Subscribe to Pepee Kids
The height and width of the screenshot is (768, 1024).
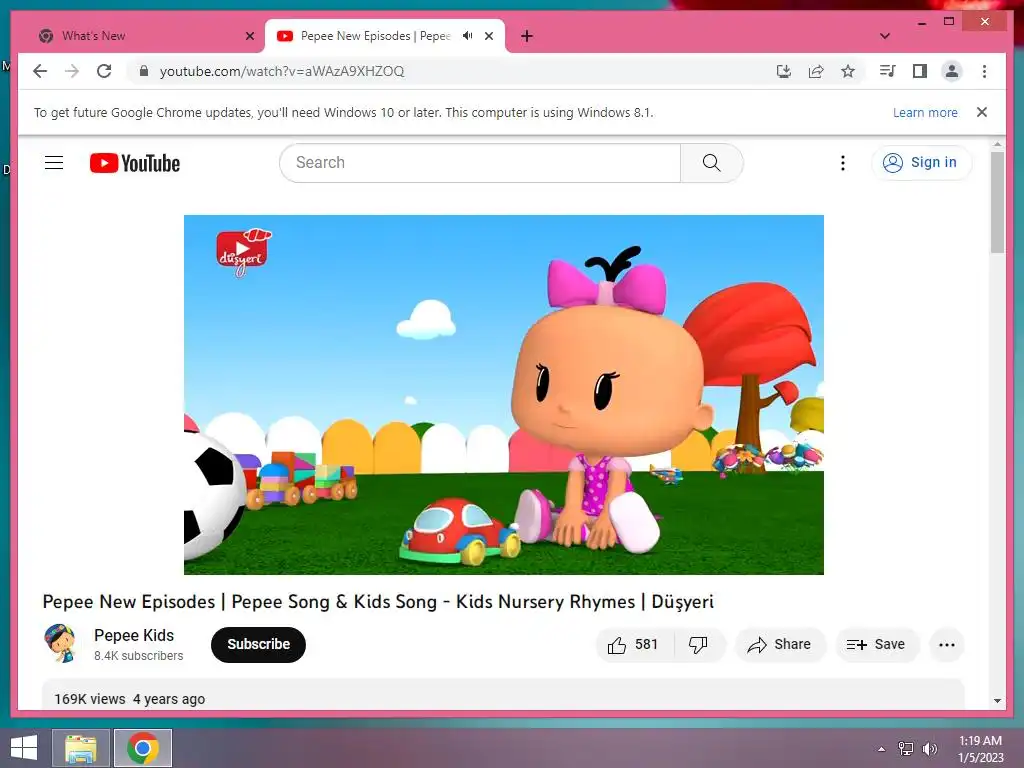[x=258, y=645]
